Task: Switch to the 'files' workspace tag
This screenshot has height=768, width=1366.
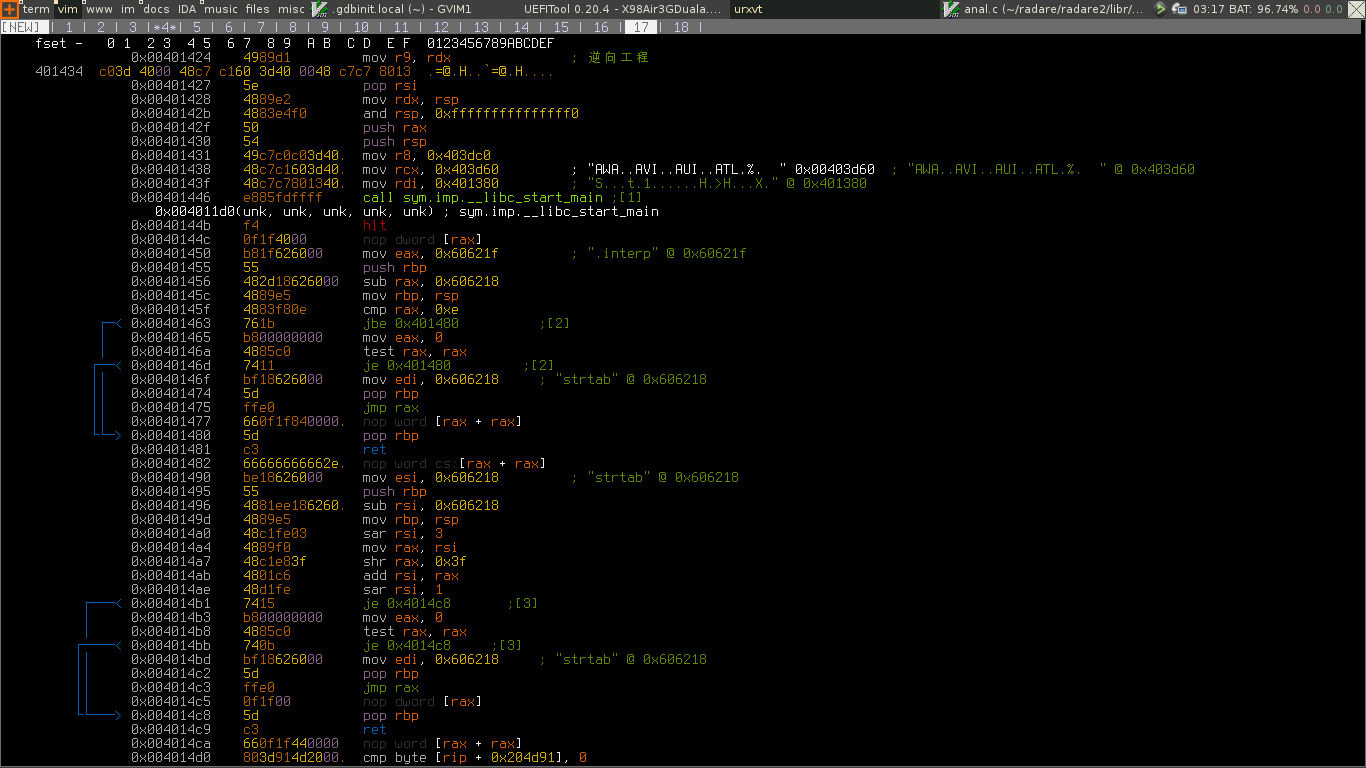Action: pos(258,9)
